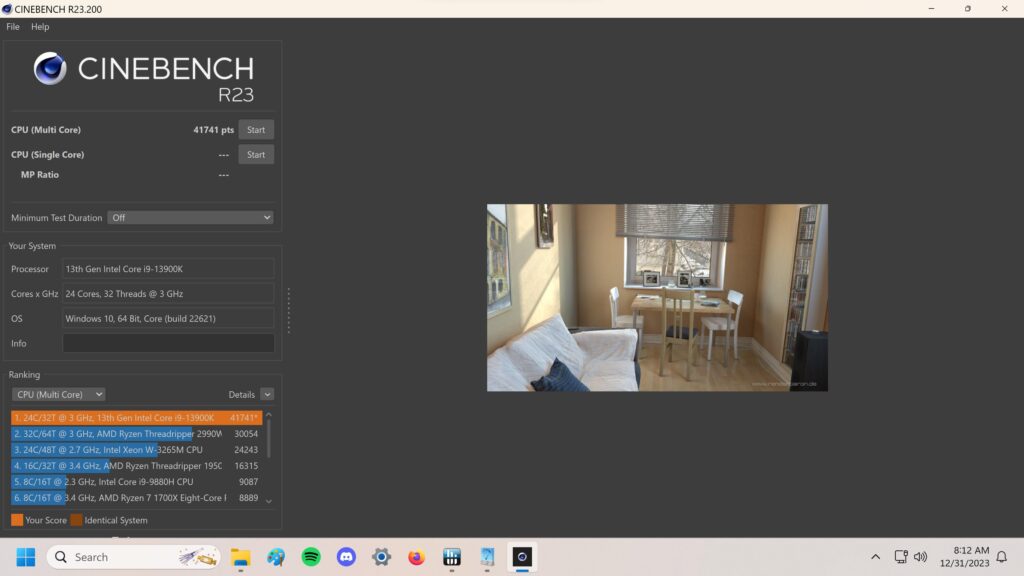Select ranking row 4 Threadripper 195C

pos(136,466)
